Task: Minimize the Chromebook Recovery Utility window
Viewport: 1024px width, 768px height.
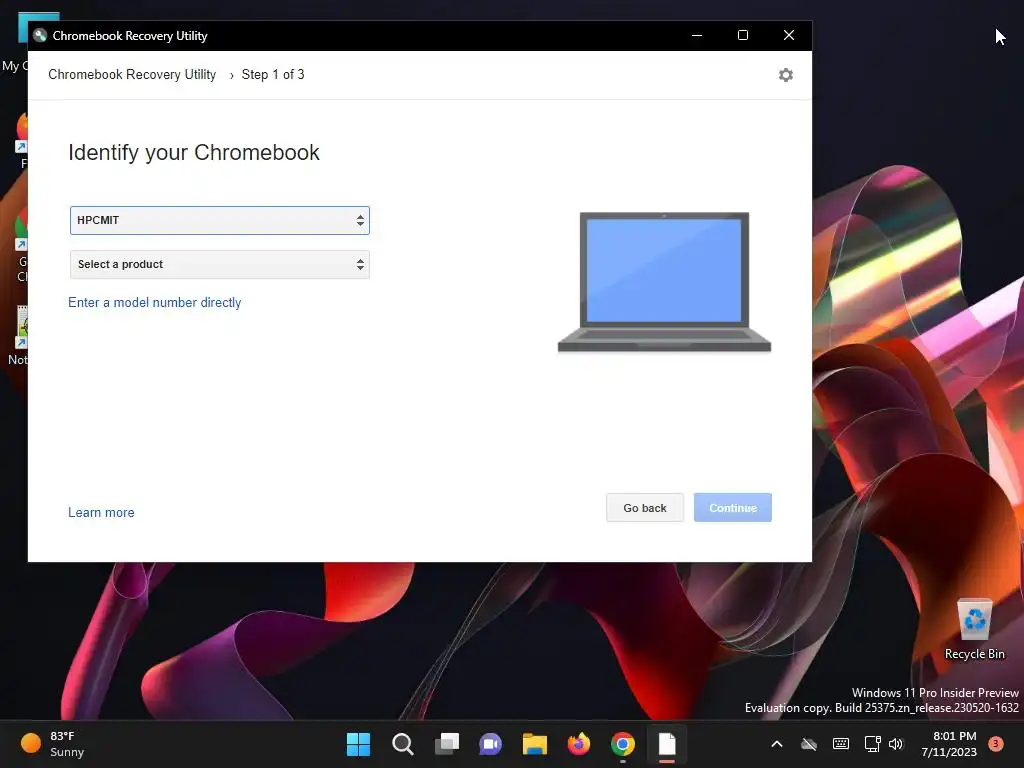Action: (x=697, y=35)
